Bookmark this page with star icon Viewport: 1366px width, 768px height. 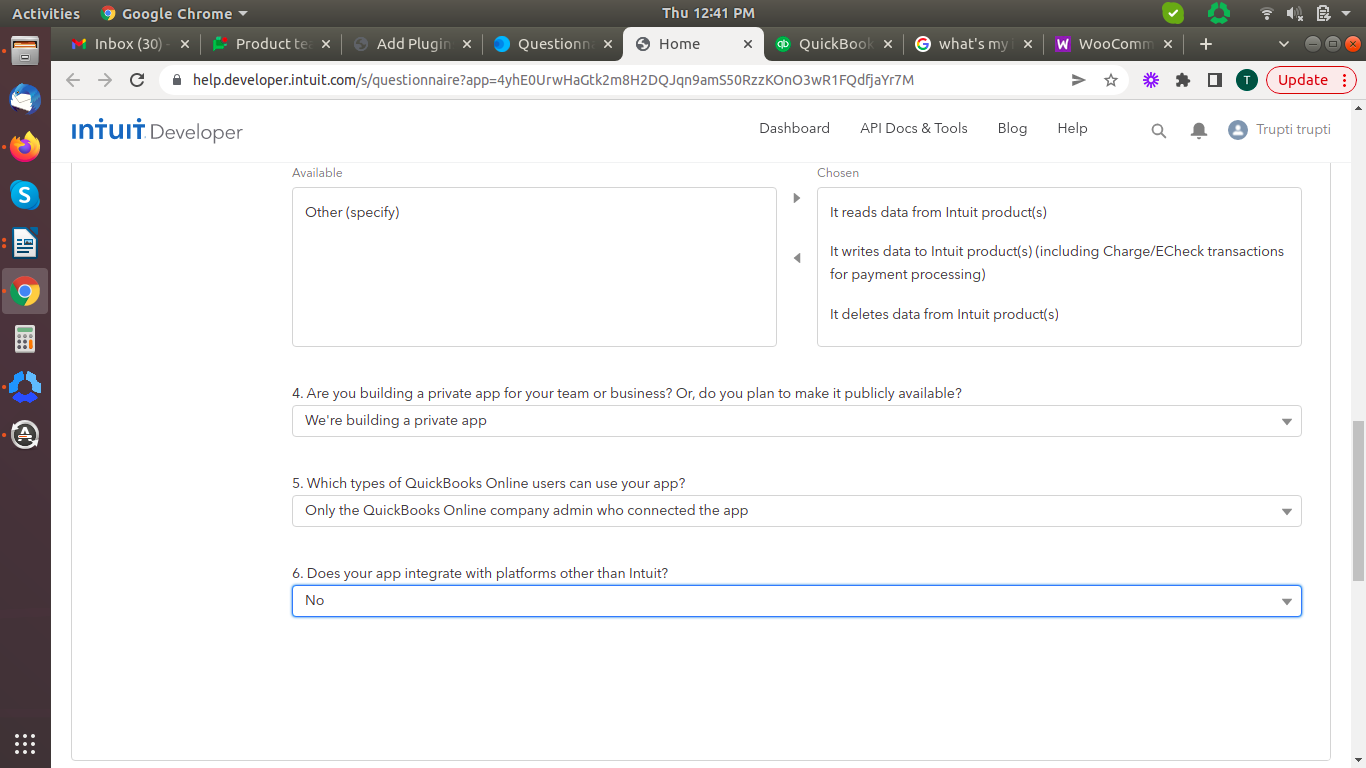(x=1110, y=80)
